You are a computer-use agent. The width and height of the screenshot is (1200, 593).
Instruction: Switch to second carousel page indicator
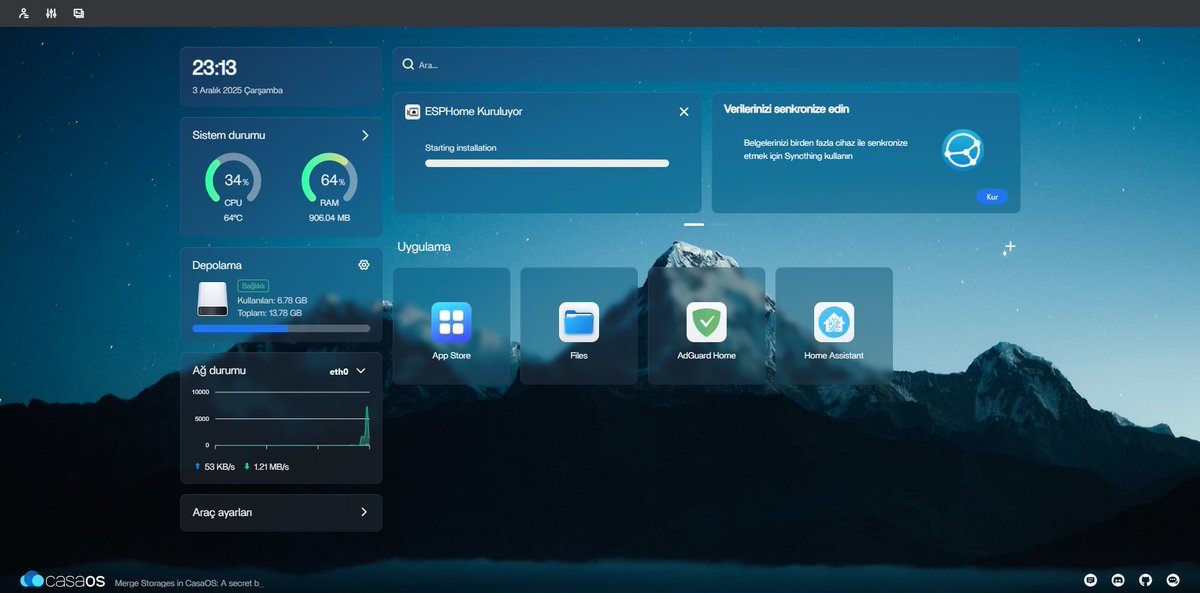tap(720, 225)
